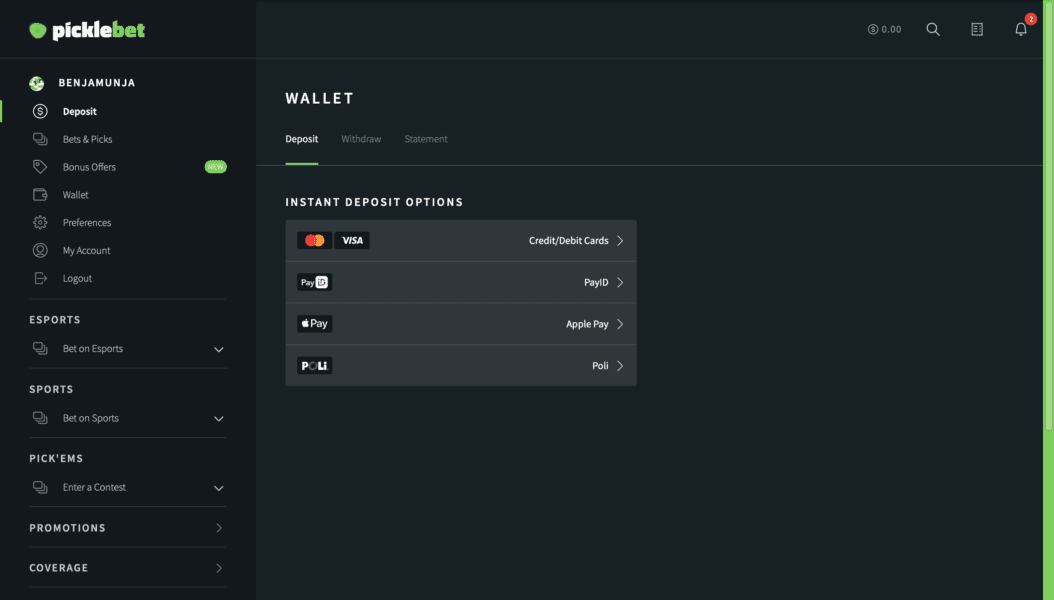Open the Promotions section arrow
The width and height of the screenshot is (1054, 600).
219,528
